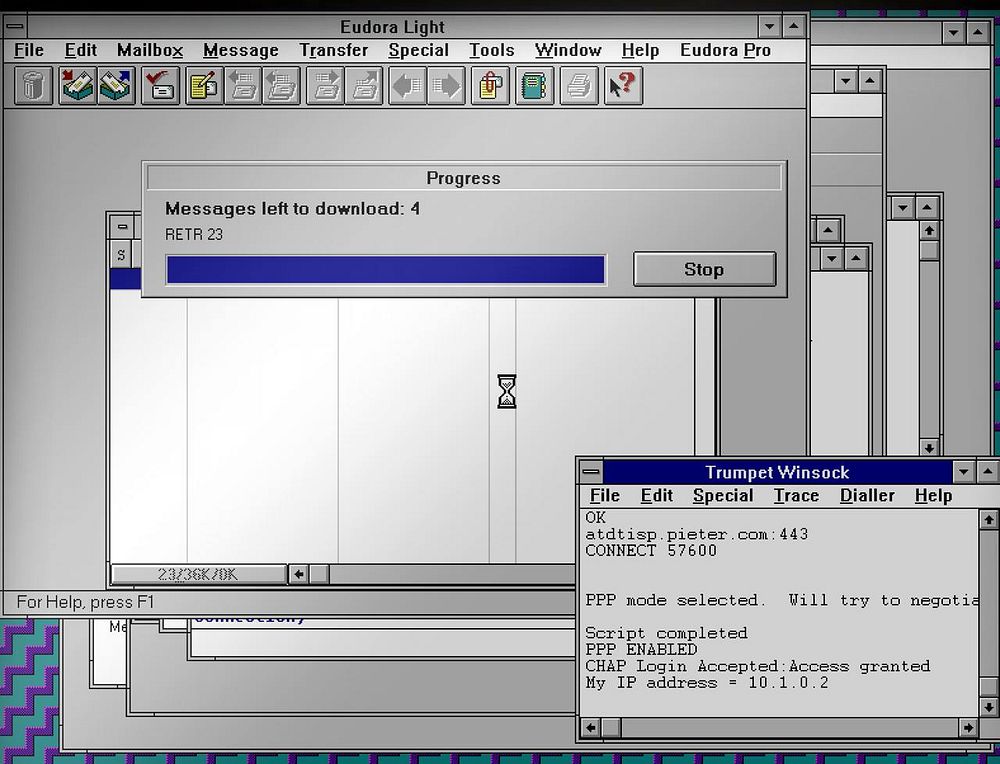The width and height of the screenshot is (1000, 764).
Task: Open Trumpet Winsock's Edit menu
Action: pos(656,496)
